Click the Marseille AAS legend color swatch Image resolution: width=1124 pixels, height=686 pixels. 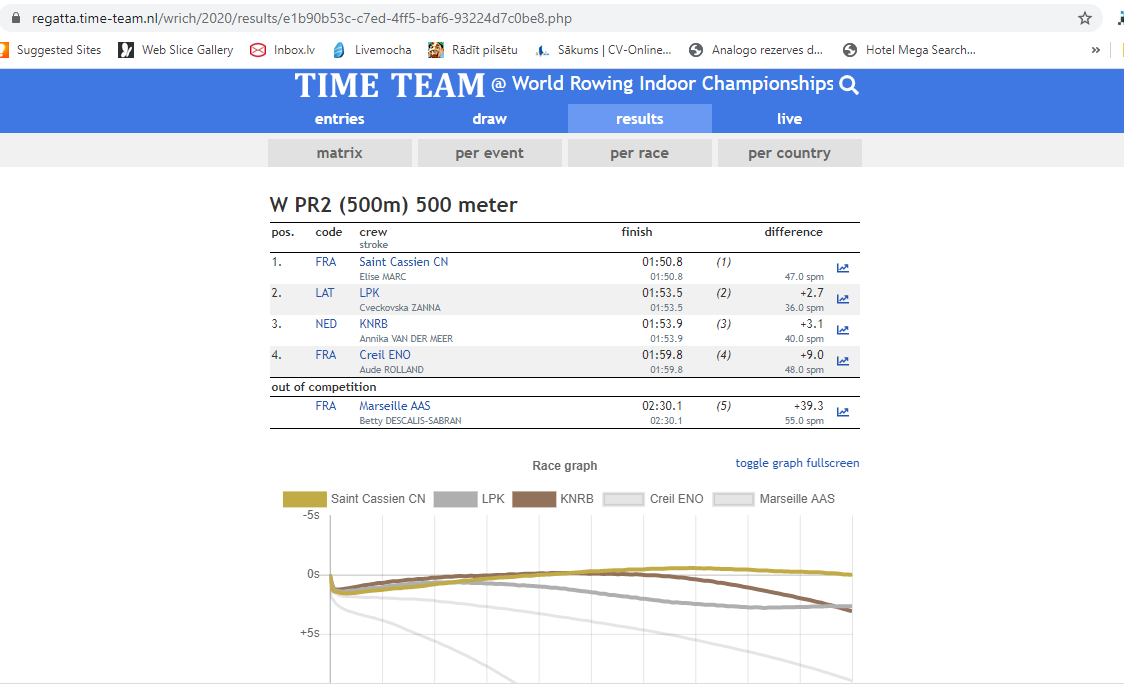tap(733, 499)
